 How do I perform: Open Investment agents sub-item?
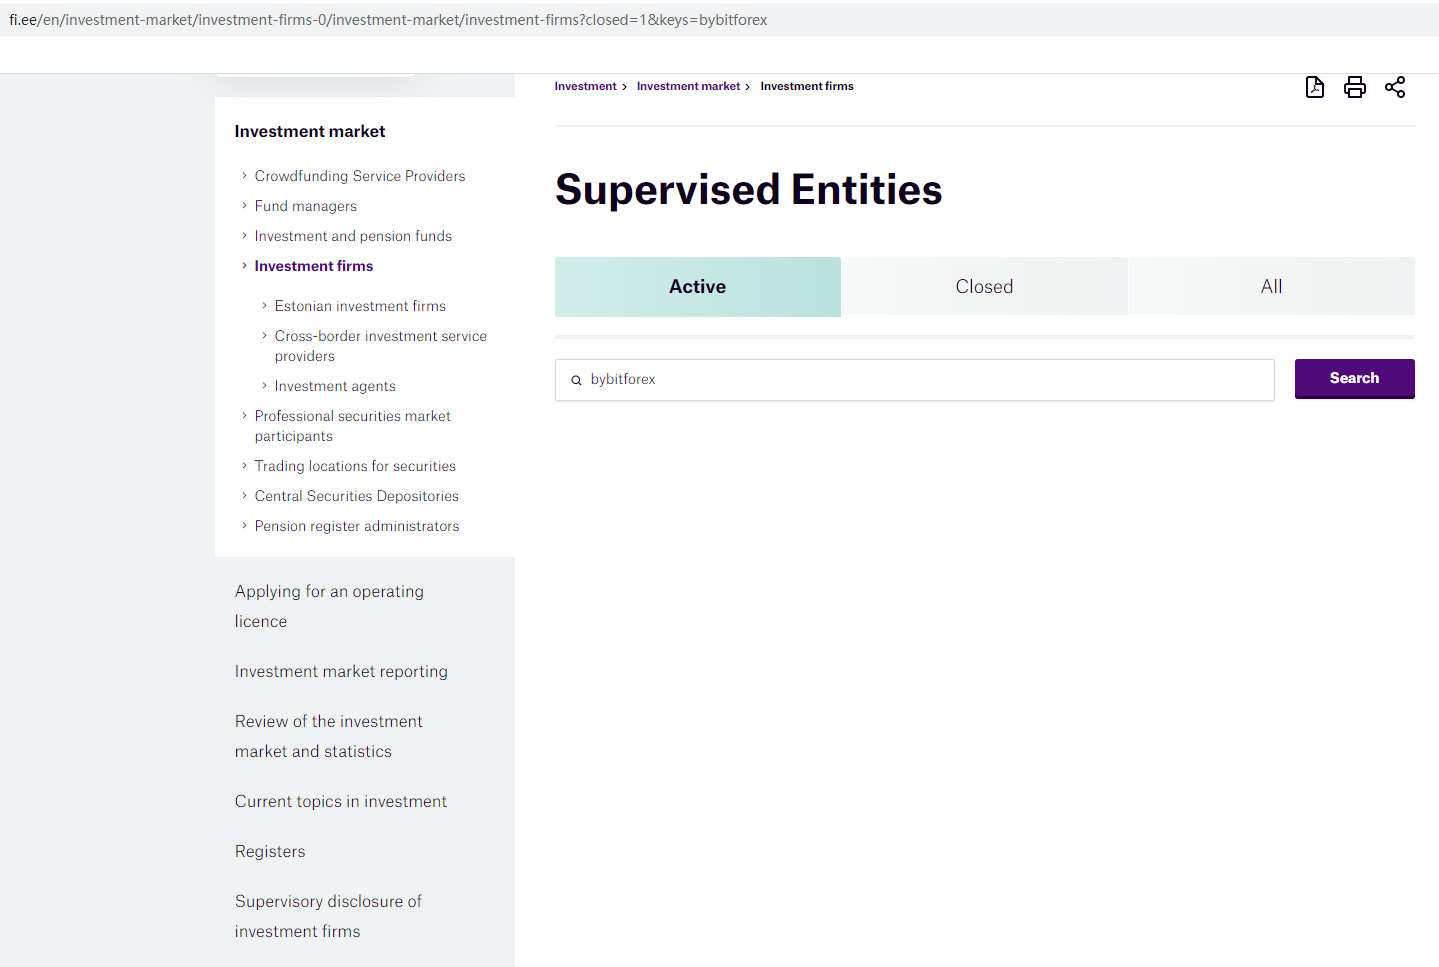point(335,386)
